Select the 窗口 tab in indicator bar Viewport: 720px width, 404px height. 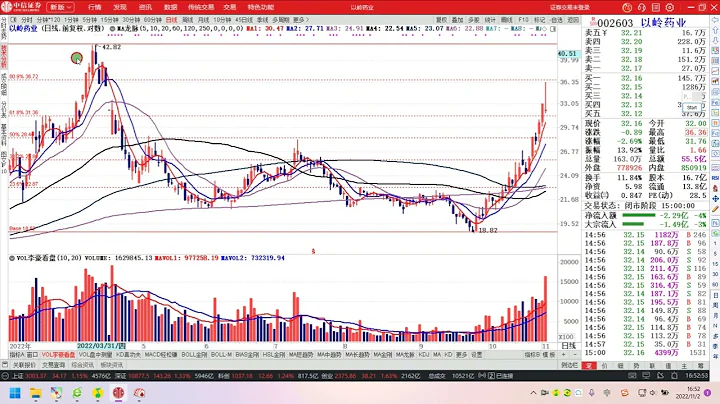[x=32, y=355]
